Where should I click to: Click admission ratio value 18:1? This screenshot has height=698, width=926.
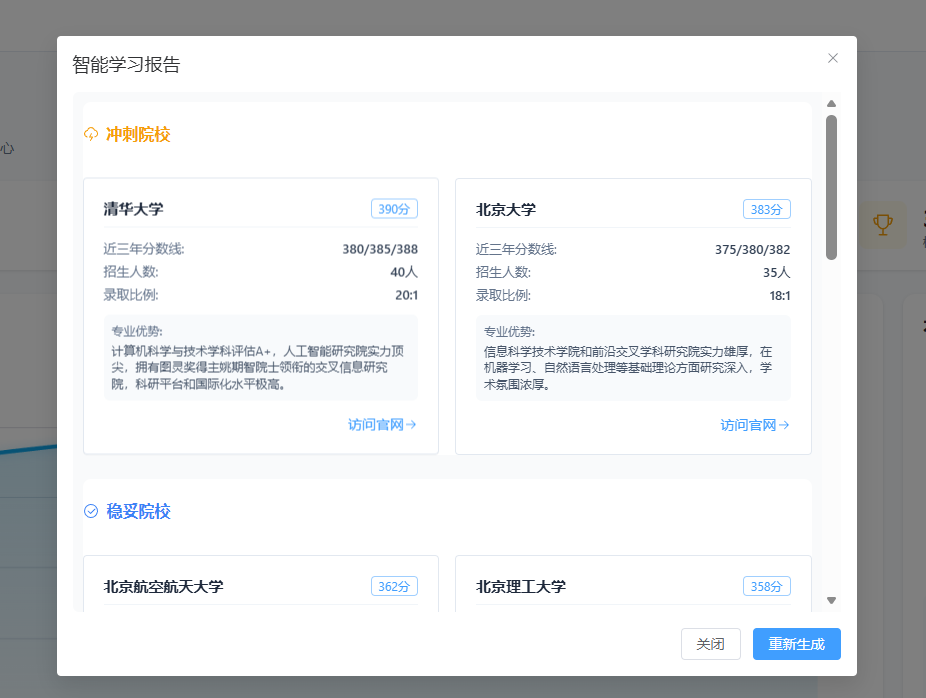(780, 296)
